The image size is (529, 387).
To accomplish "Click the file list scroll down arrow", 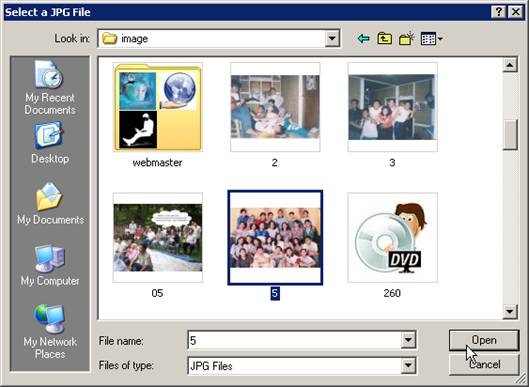I will pos(510,311).
